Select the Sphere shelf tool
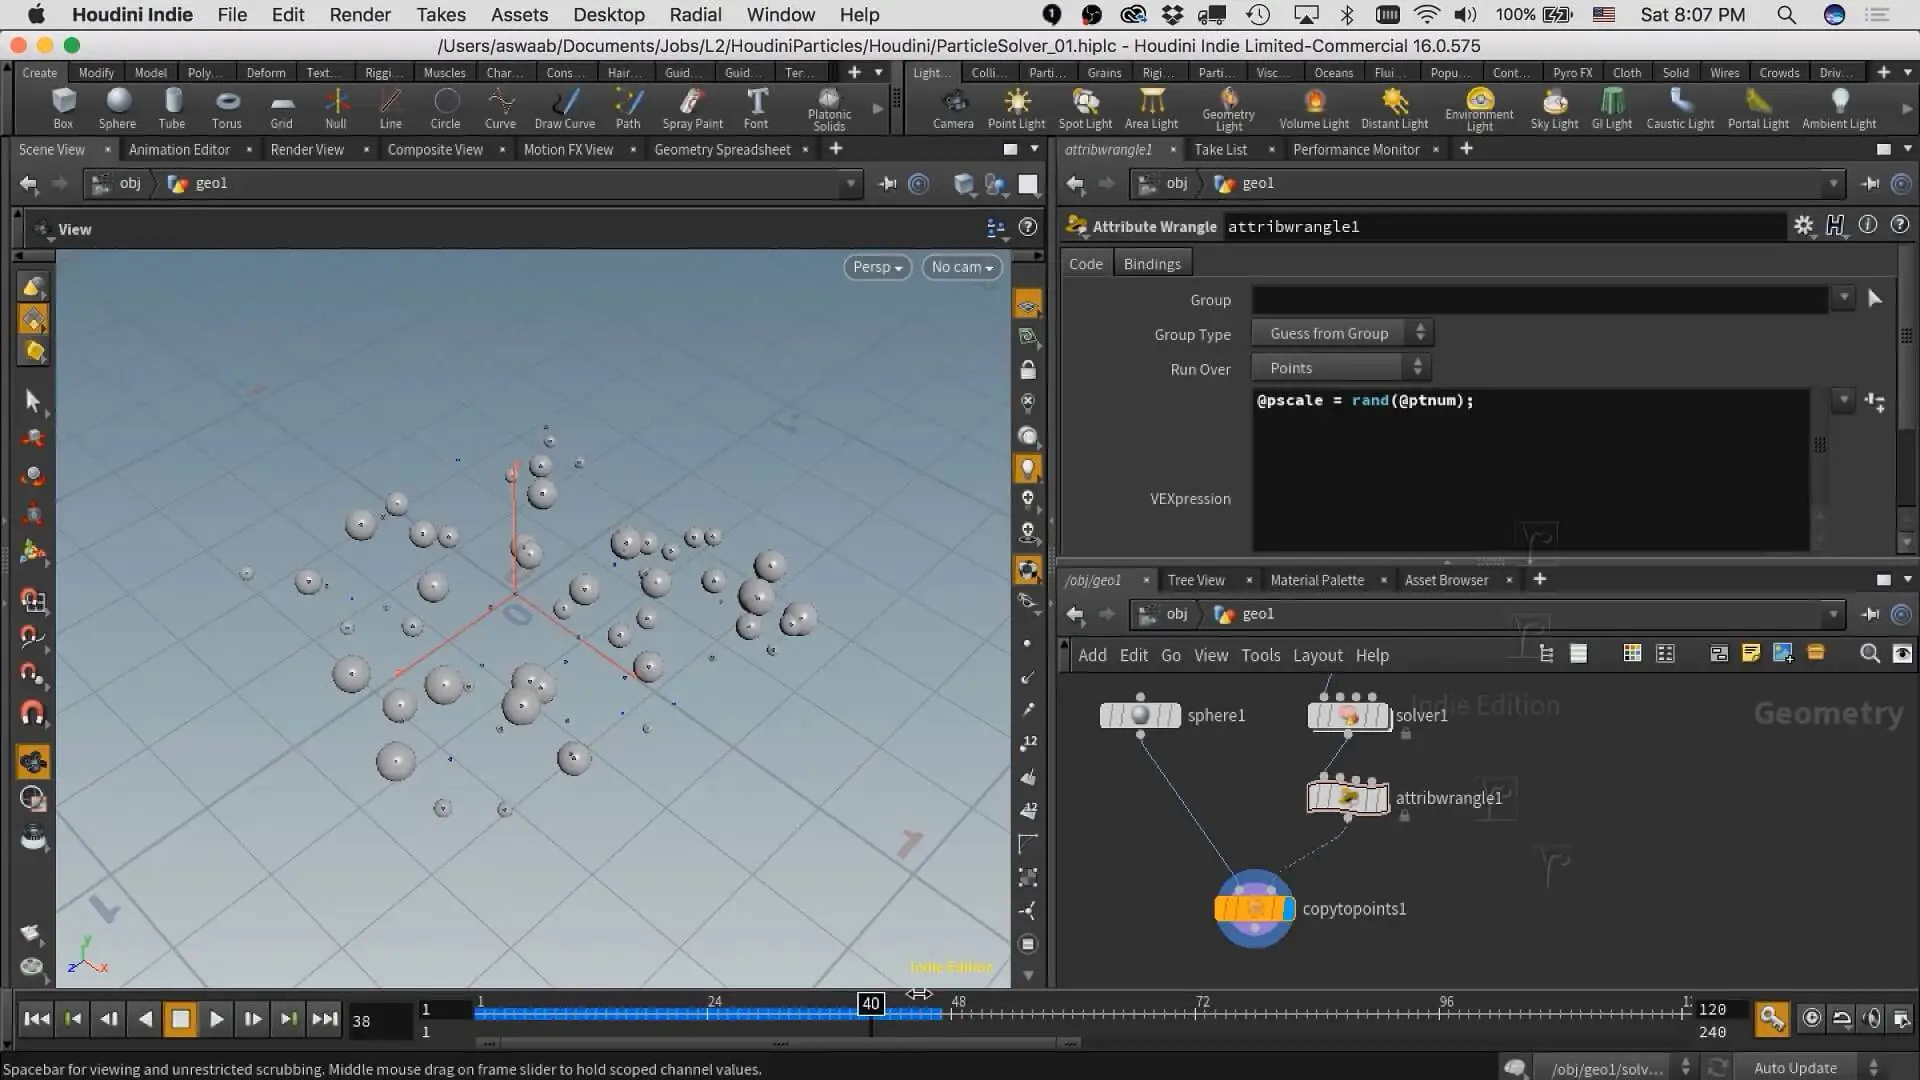The width and height of the screenshot is (1920, 1080). tap(117, 108)
